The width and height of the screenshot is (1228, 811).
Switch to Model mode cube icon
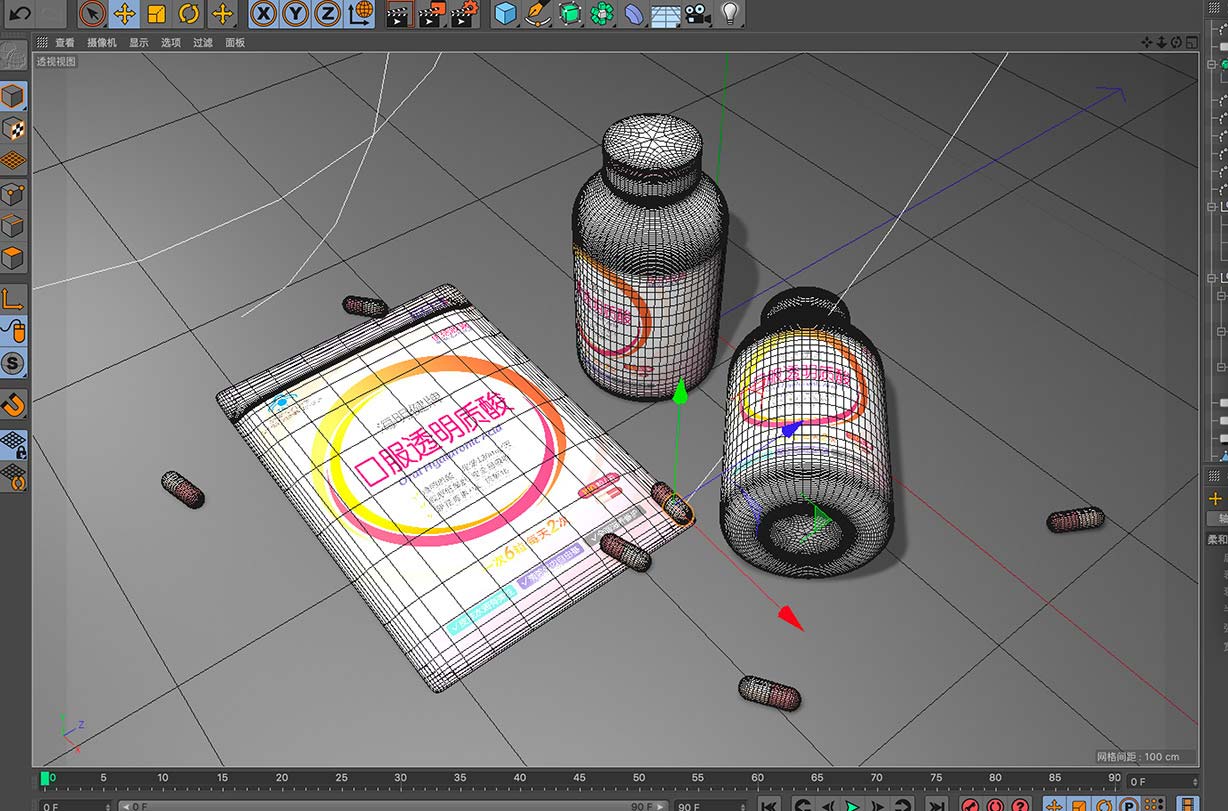(x=13, y=96)
